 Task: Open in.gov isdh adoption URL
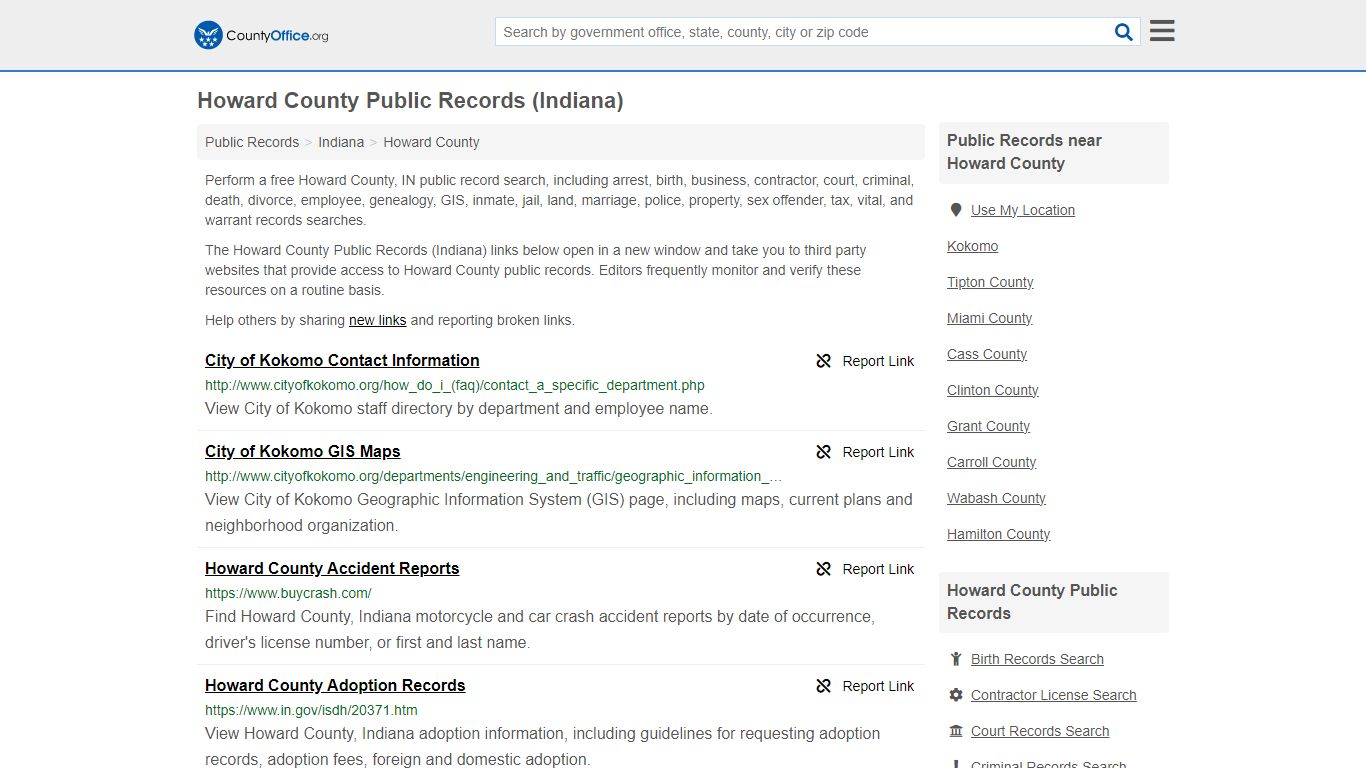(x=311, y=710)
